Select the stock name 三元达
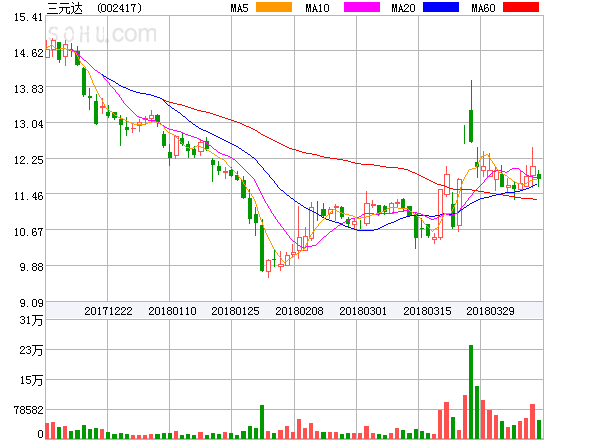600x440 pixels. [65, 8]
